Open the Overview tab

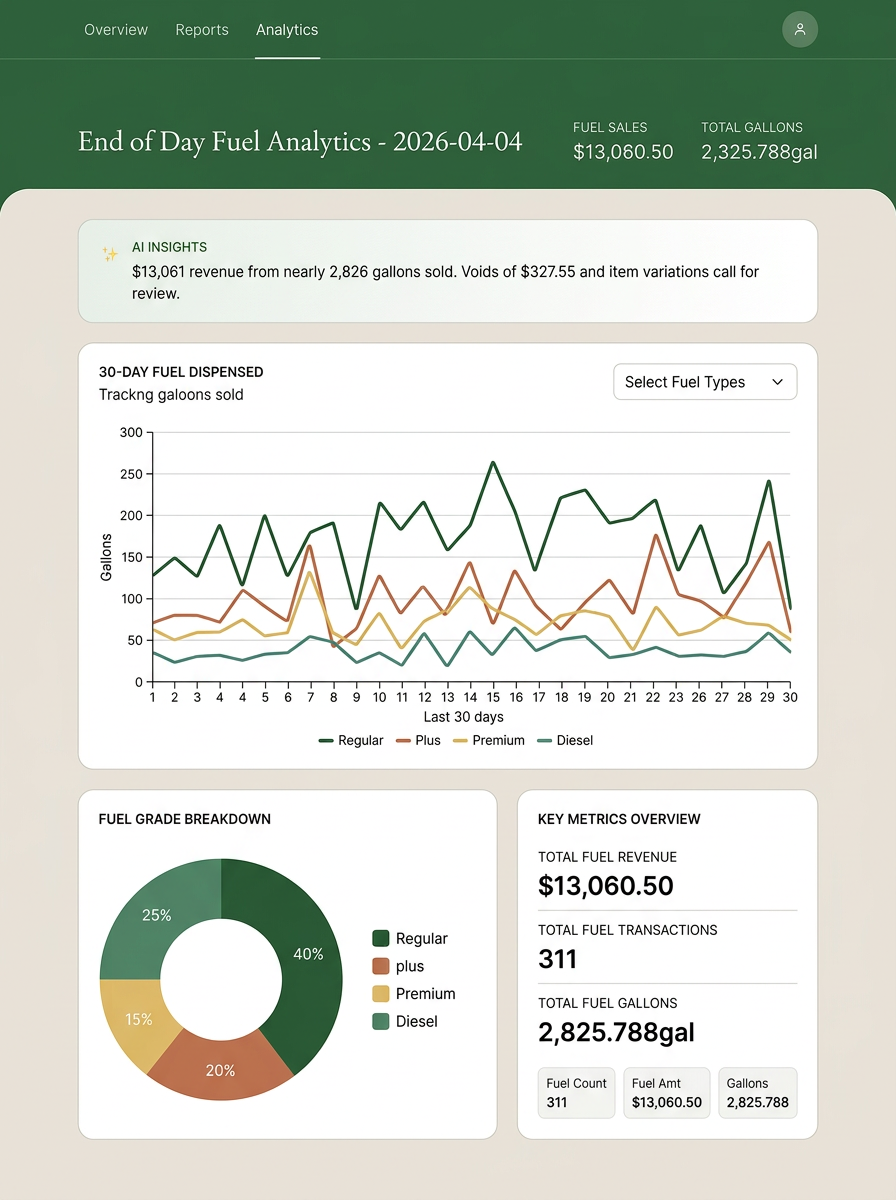pyautogui.click(x=116, y=30)
